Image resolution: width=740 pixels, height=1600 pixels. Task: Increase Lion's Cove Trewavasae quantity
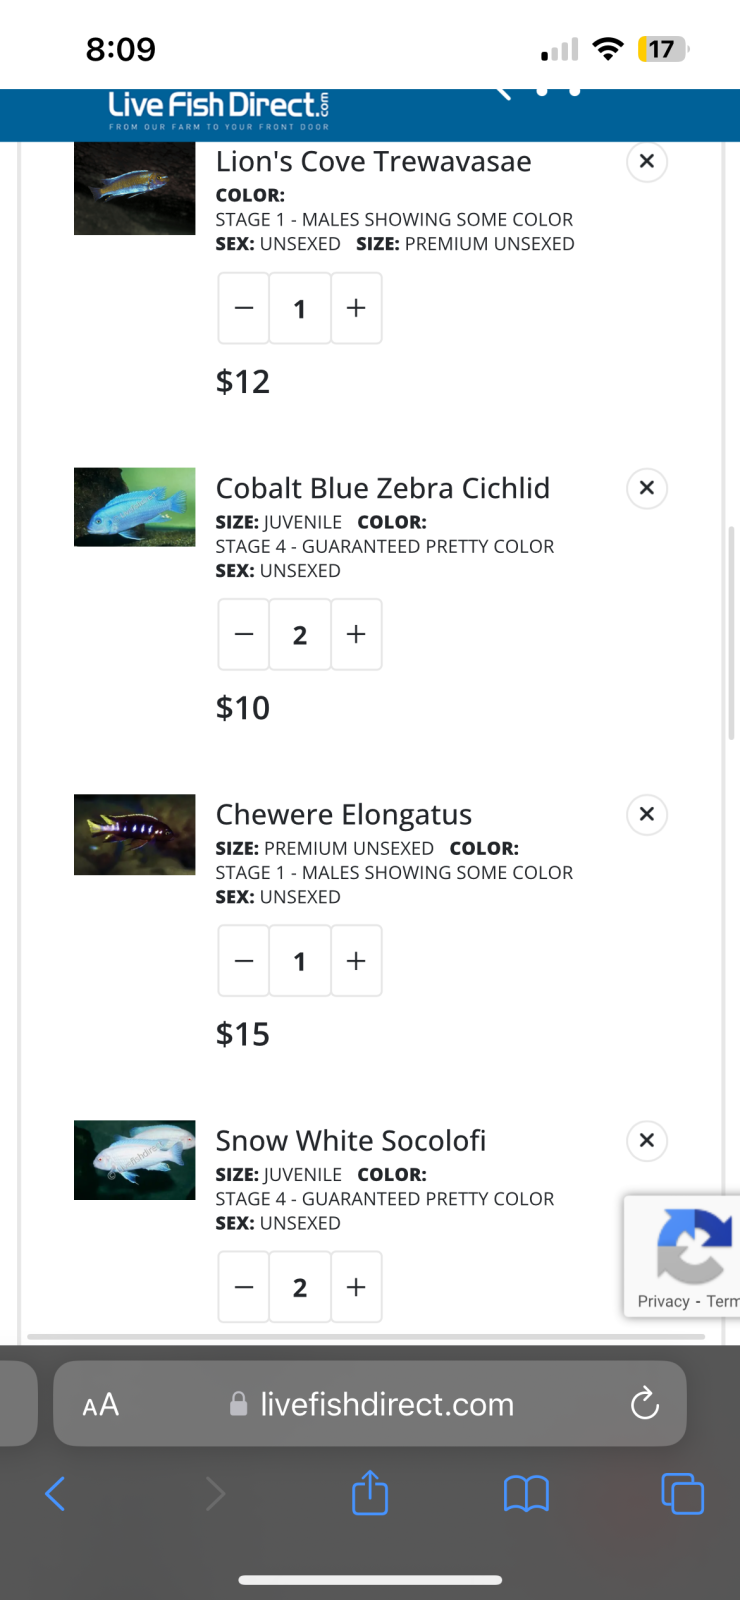point(356,308)
